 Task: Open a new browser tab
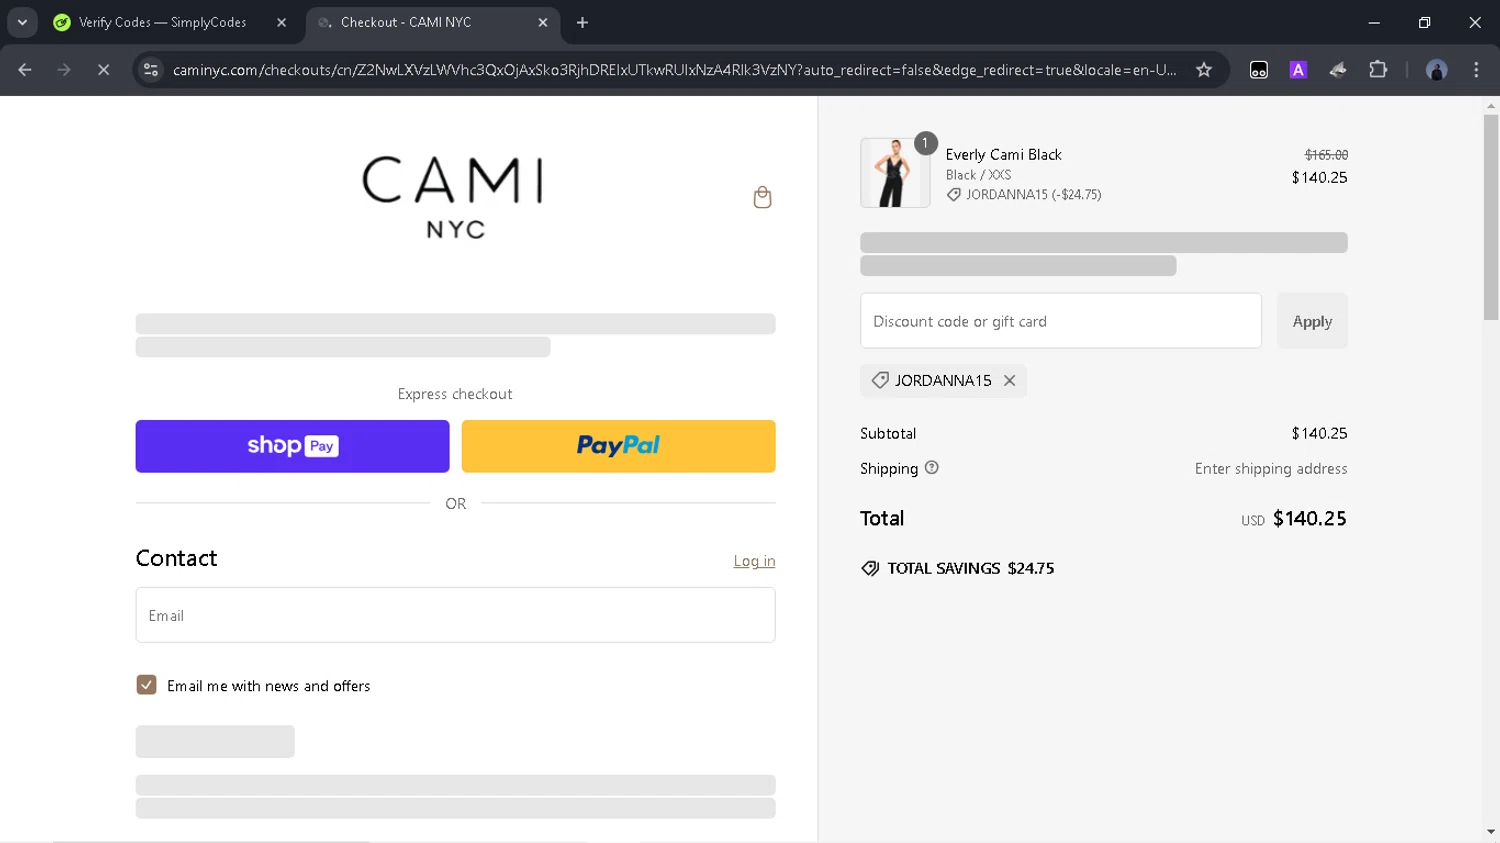[582, 22]
